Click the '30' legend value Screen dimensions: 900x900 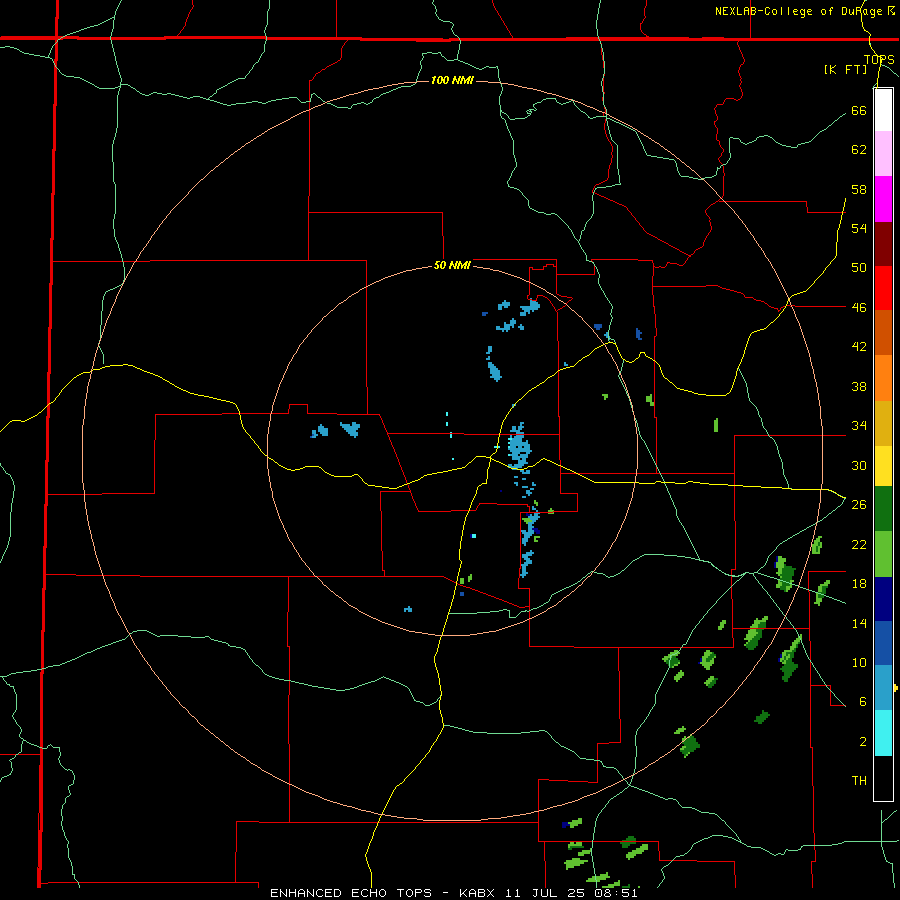[x=859, y=465]
